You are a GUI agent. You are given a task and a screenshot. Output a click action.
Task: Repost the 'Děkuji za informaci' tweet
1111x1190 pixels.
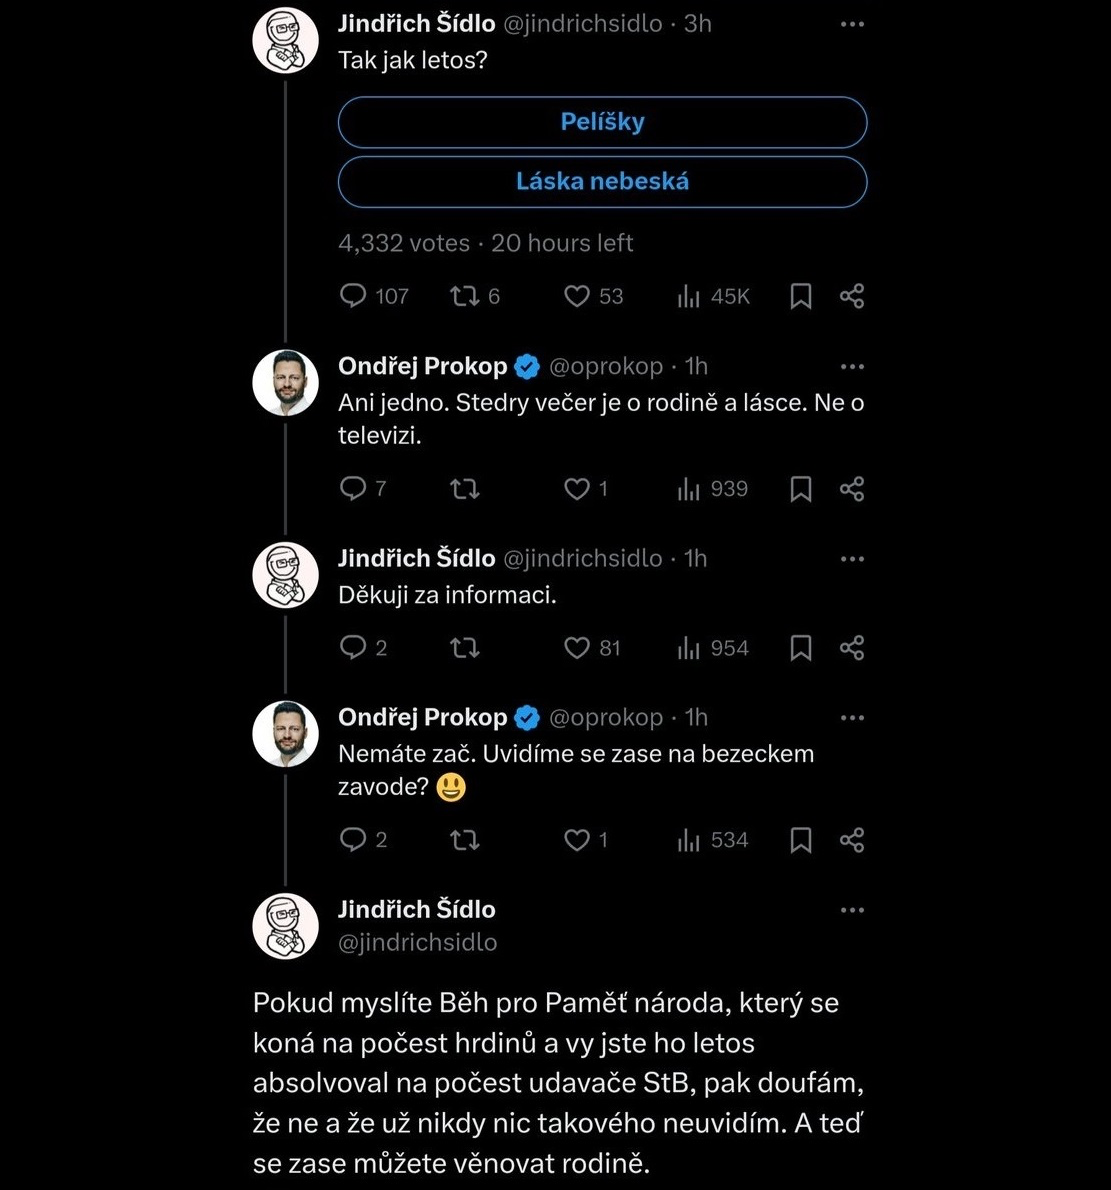coord(465,648)
